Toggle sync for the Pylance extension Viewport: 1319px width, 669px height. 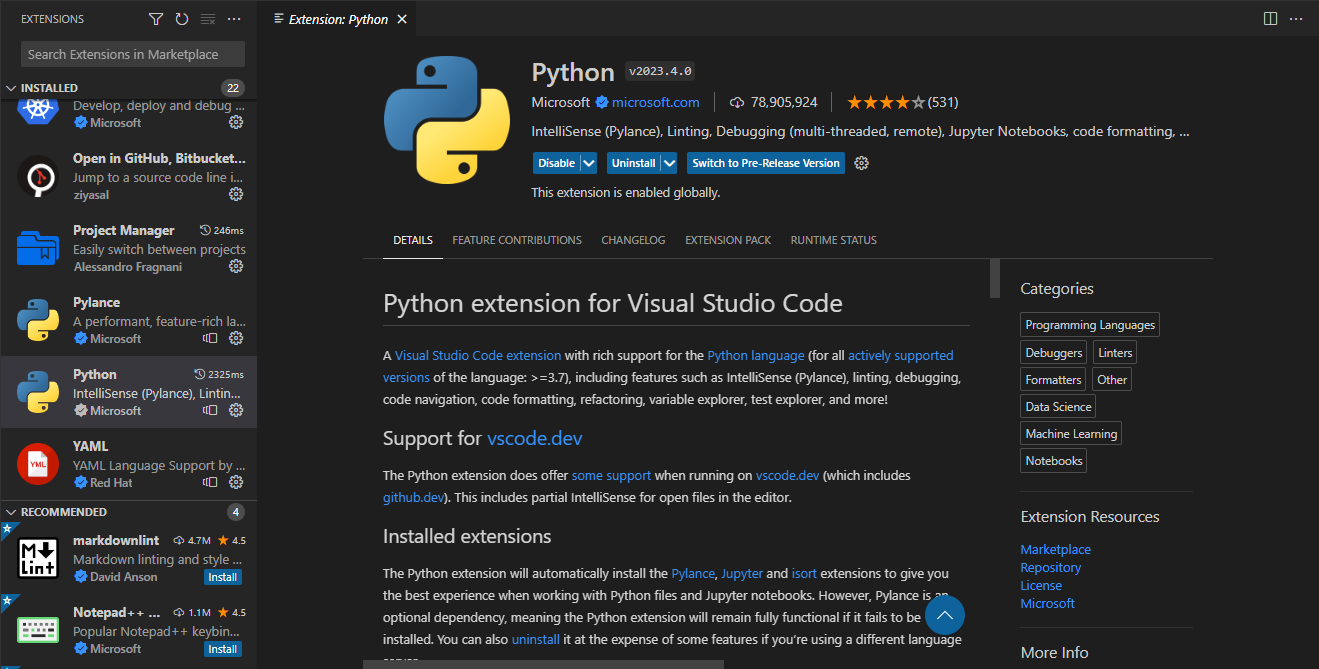pyautogui.click(x=210, y=338)
